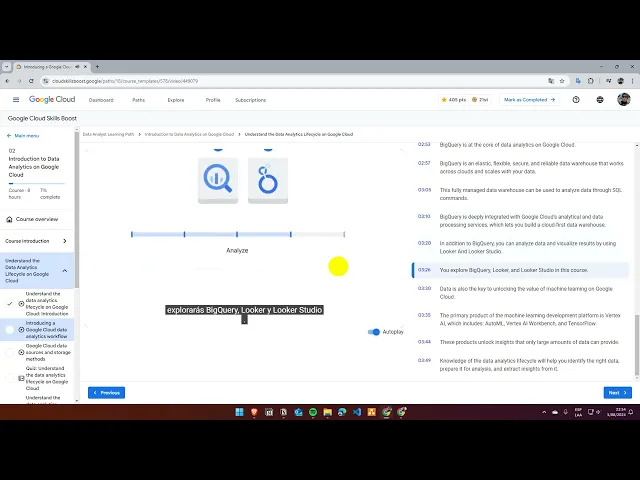
Task: Open a new browser tab
Action: [97, 67]
